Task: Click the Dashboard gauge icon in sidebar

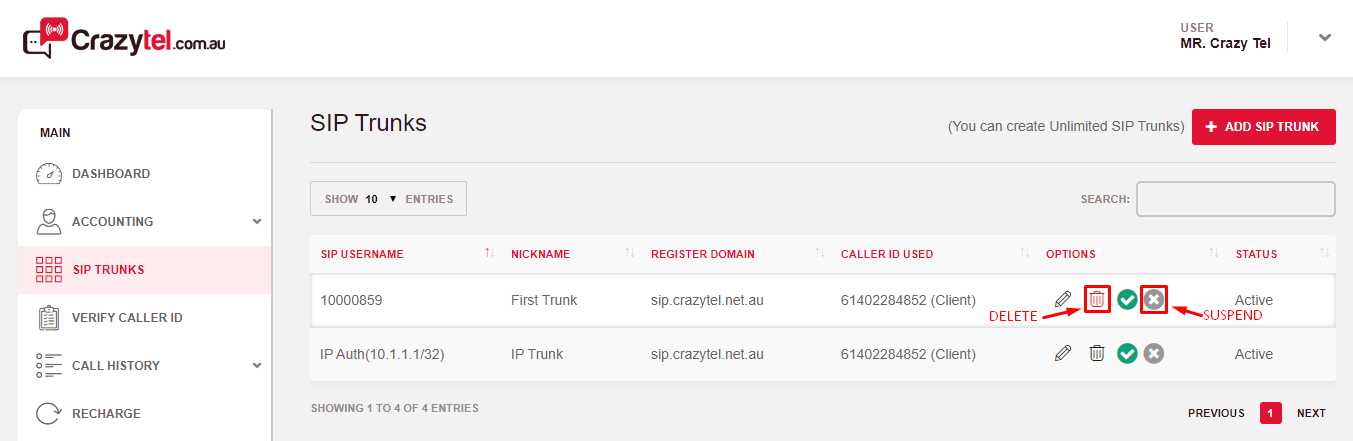Action: [x=49, y=174]
